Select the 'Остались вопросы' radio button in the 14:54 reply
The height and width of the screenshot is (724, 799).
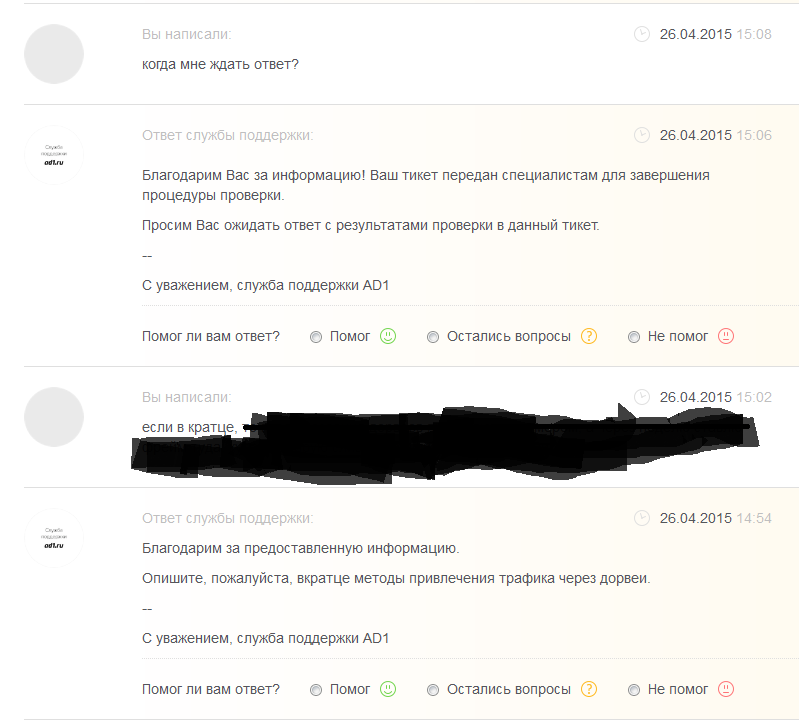433,690
